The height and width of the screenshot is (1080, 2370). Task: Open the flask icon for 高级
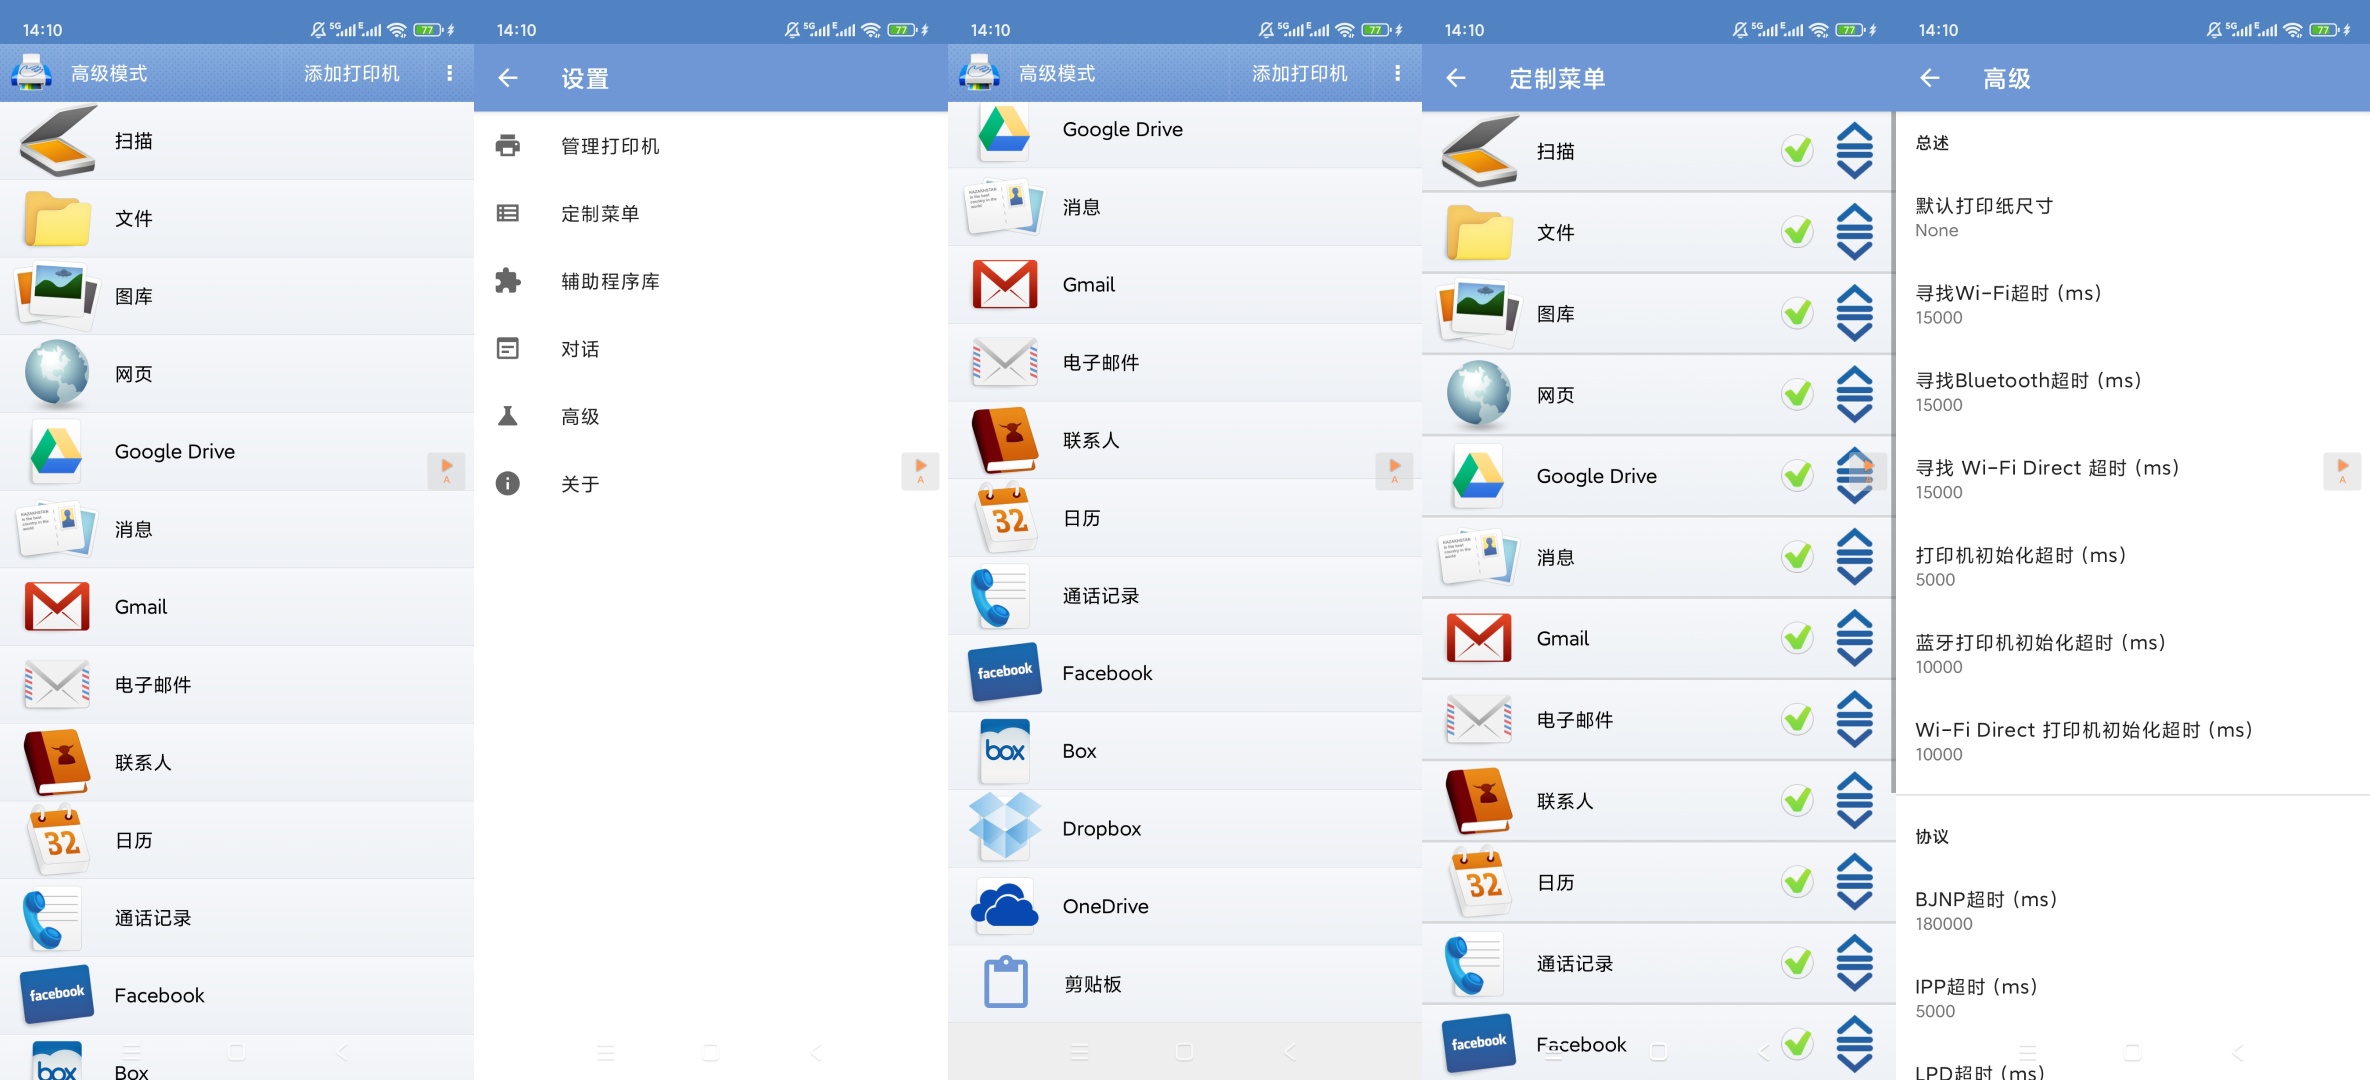pos(508,416)
